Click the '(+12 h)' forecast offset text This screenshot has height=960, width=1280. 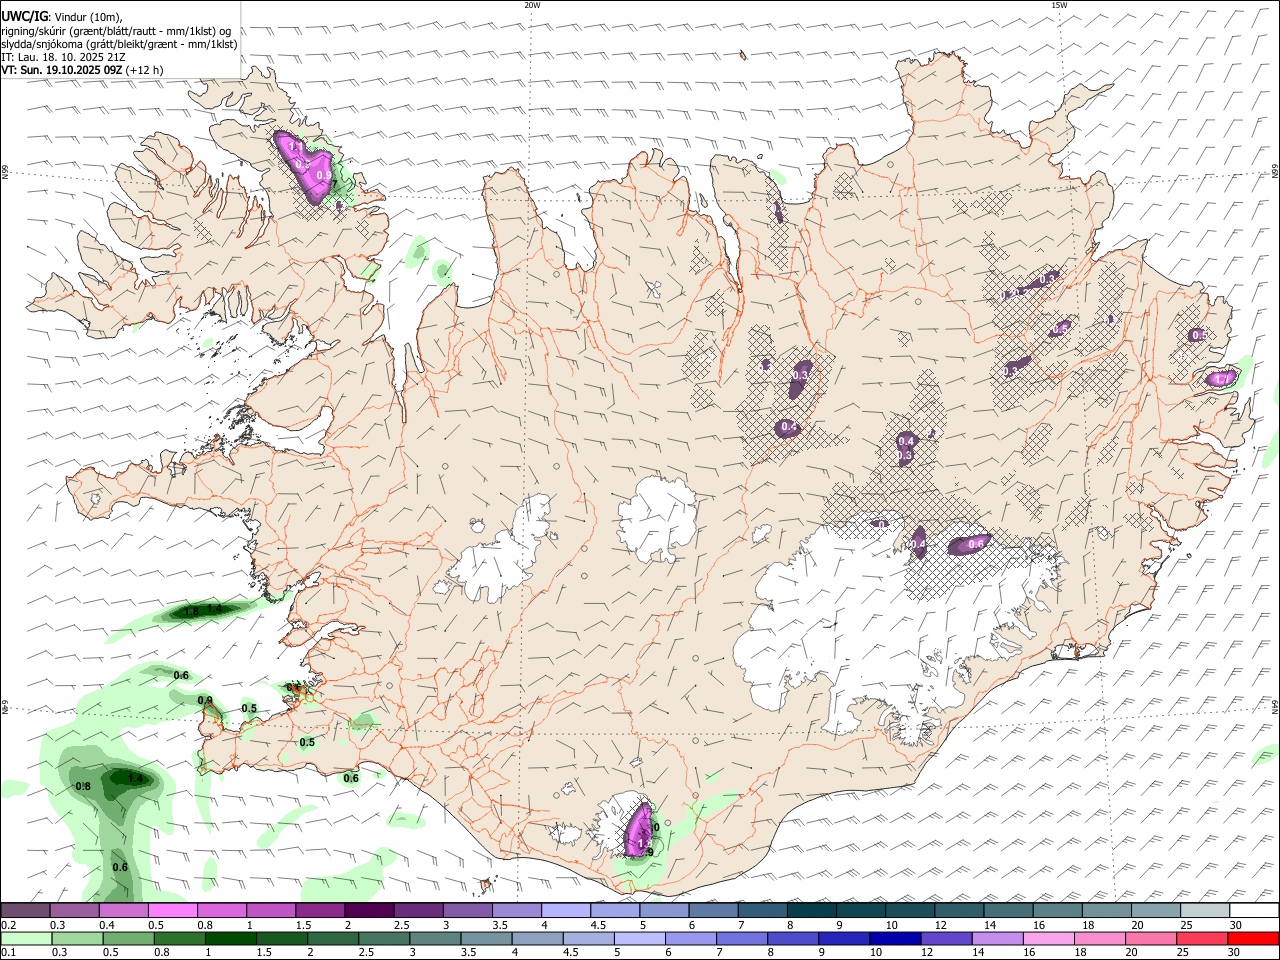pyautogui.click(x=145, y=70)
